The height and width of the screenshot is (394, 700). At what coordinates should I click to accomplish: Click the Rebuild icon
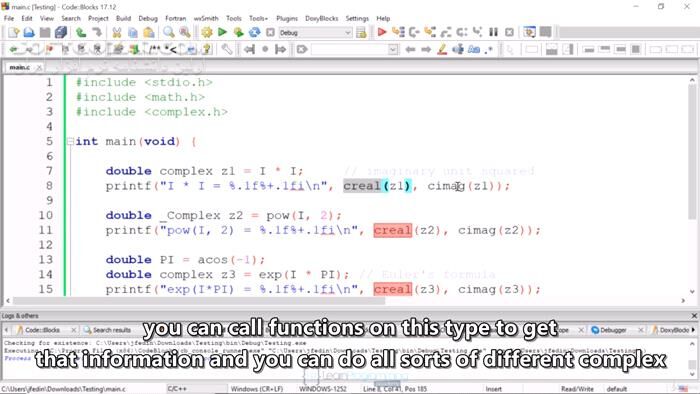254,32
